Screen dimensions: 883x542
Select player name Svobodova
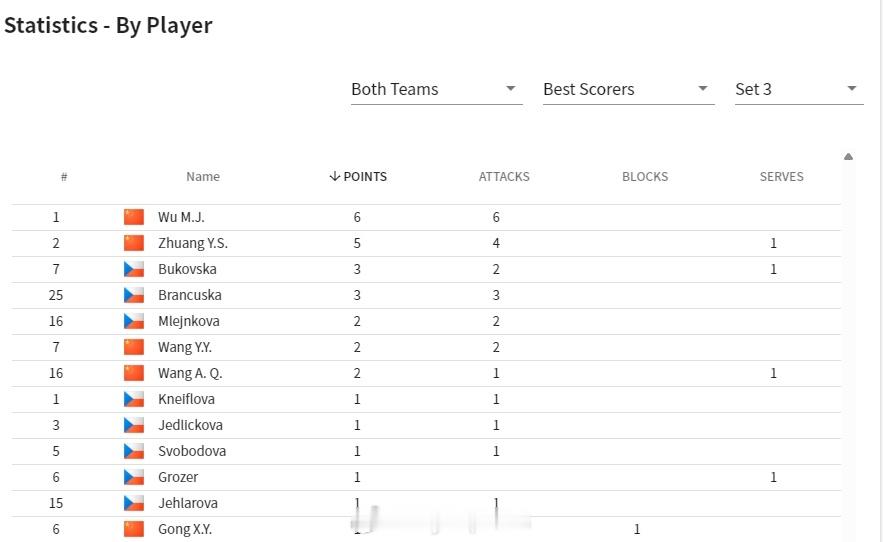click(192, 451)
